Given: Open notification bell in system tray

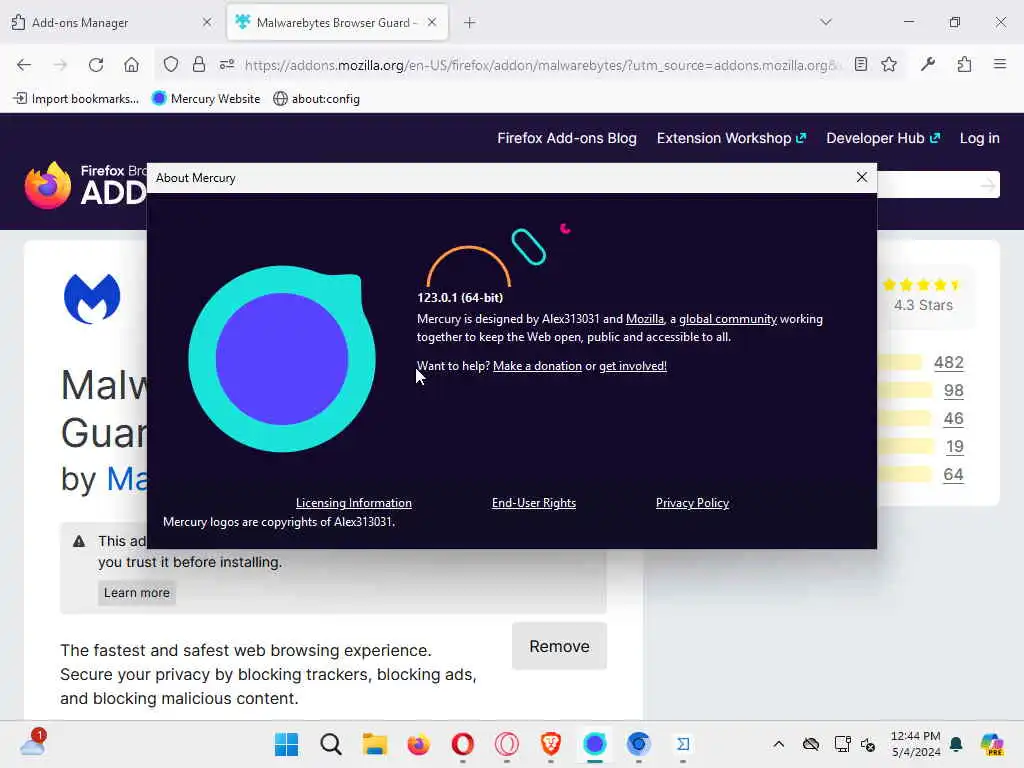Looking at the screenshot, I should click(956, 744).
